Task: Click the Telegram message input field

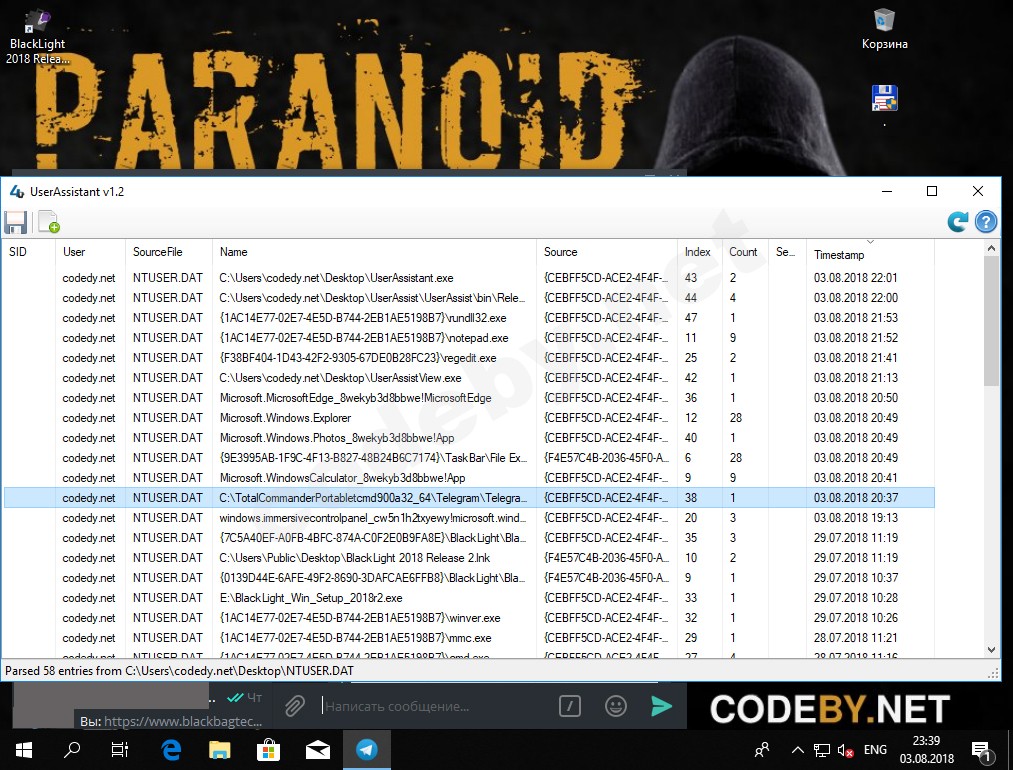Action: [x=430, y=706]
